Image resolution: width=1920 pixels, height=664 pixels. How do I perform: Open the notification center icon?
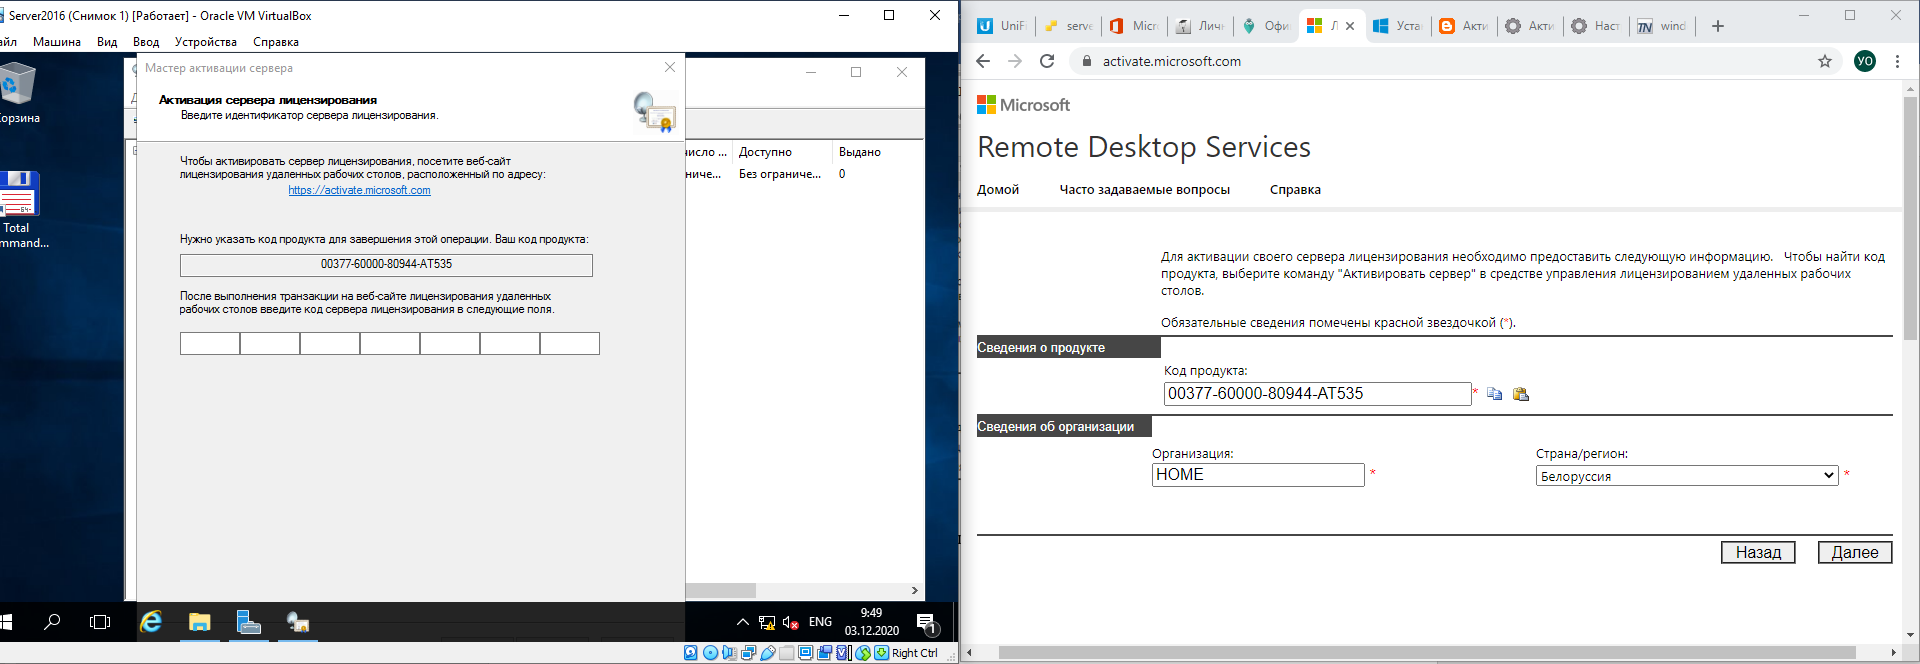coord(926,622)
